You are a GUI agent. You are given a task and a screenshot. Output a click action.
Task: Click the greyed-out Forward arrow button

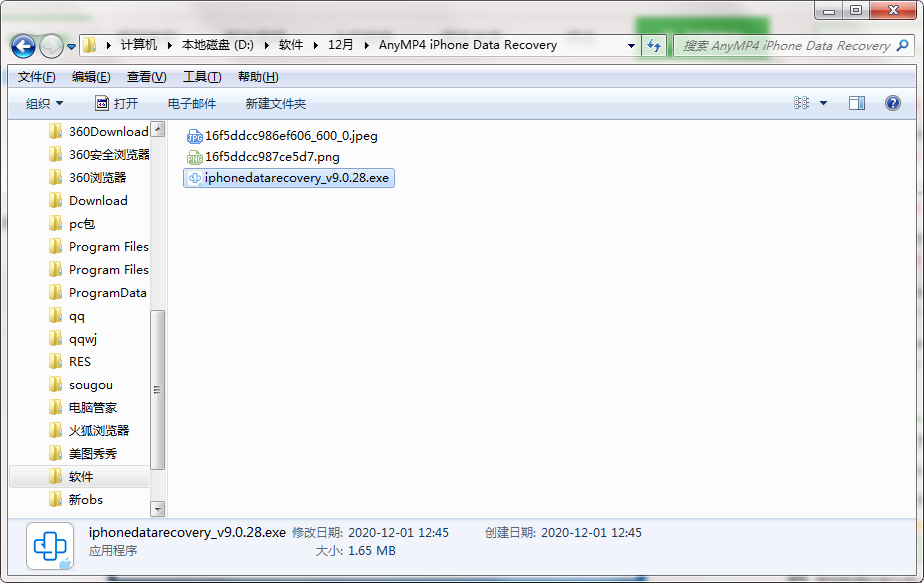51,46
